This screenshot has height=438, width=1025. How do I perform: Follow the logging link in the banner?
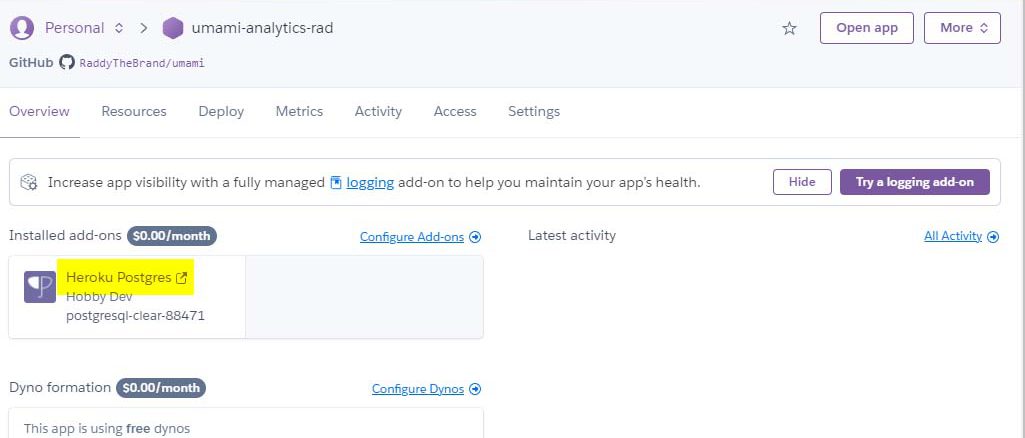pyautogui.click(x=370, y=183)
